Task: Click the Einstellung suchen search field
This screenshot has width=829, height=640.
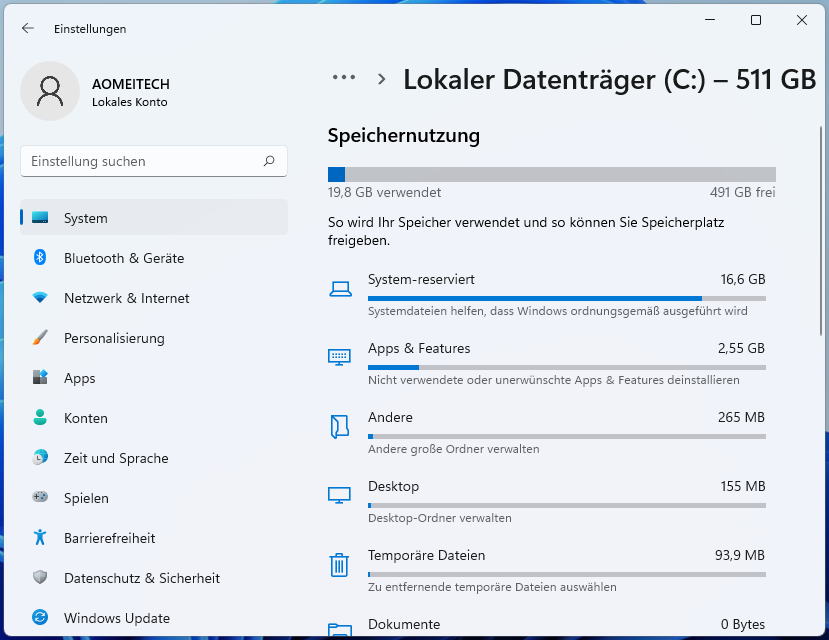Action: tap(145, 161)
